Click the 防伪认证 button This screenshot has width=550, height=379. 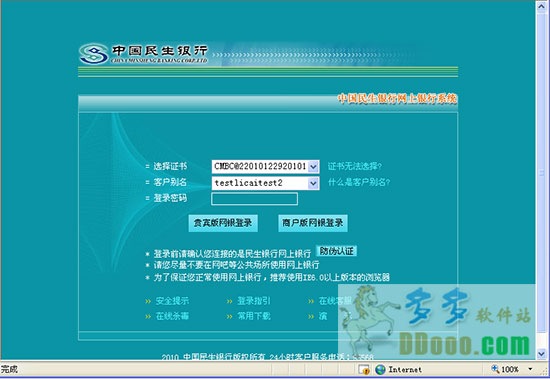[336, 251]
